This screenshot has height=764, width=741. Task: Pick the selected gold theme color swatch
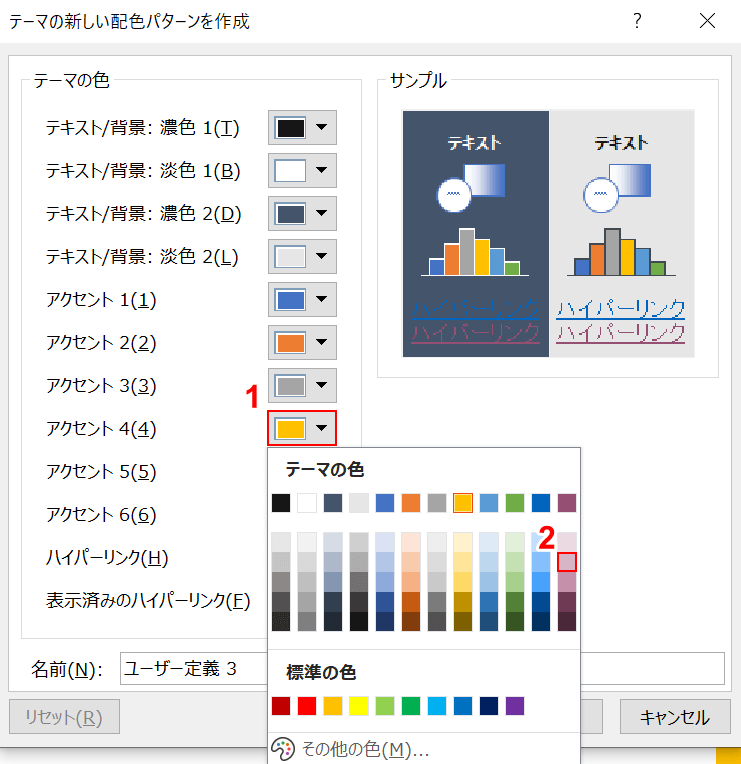[463, 503]
